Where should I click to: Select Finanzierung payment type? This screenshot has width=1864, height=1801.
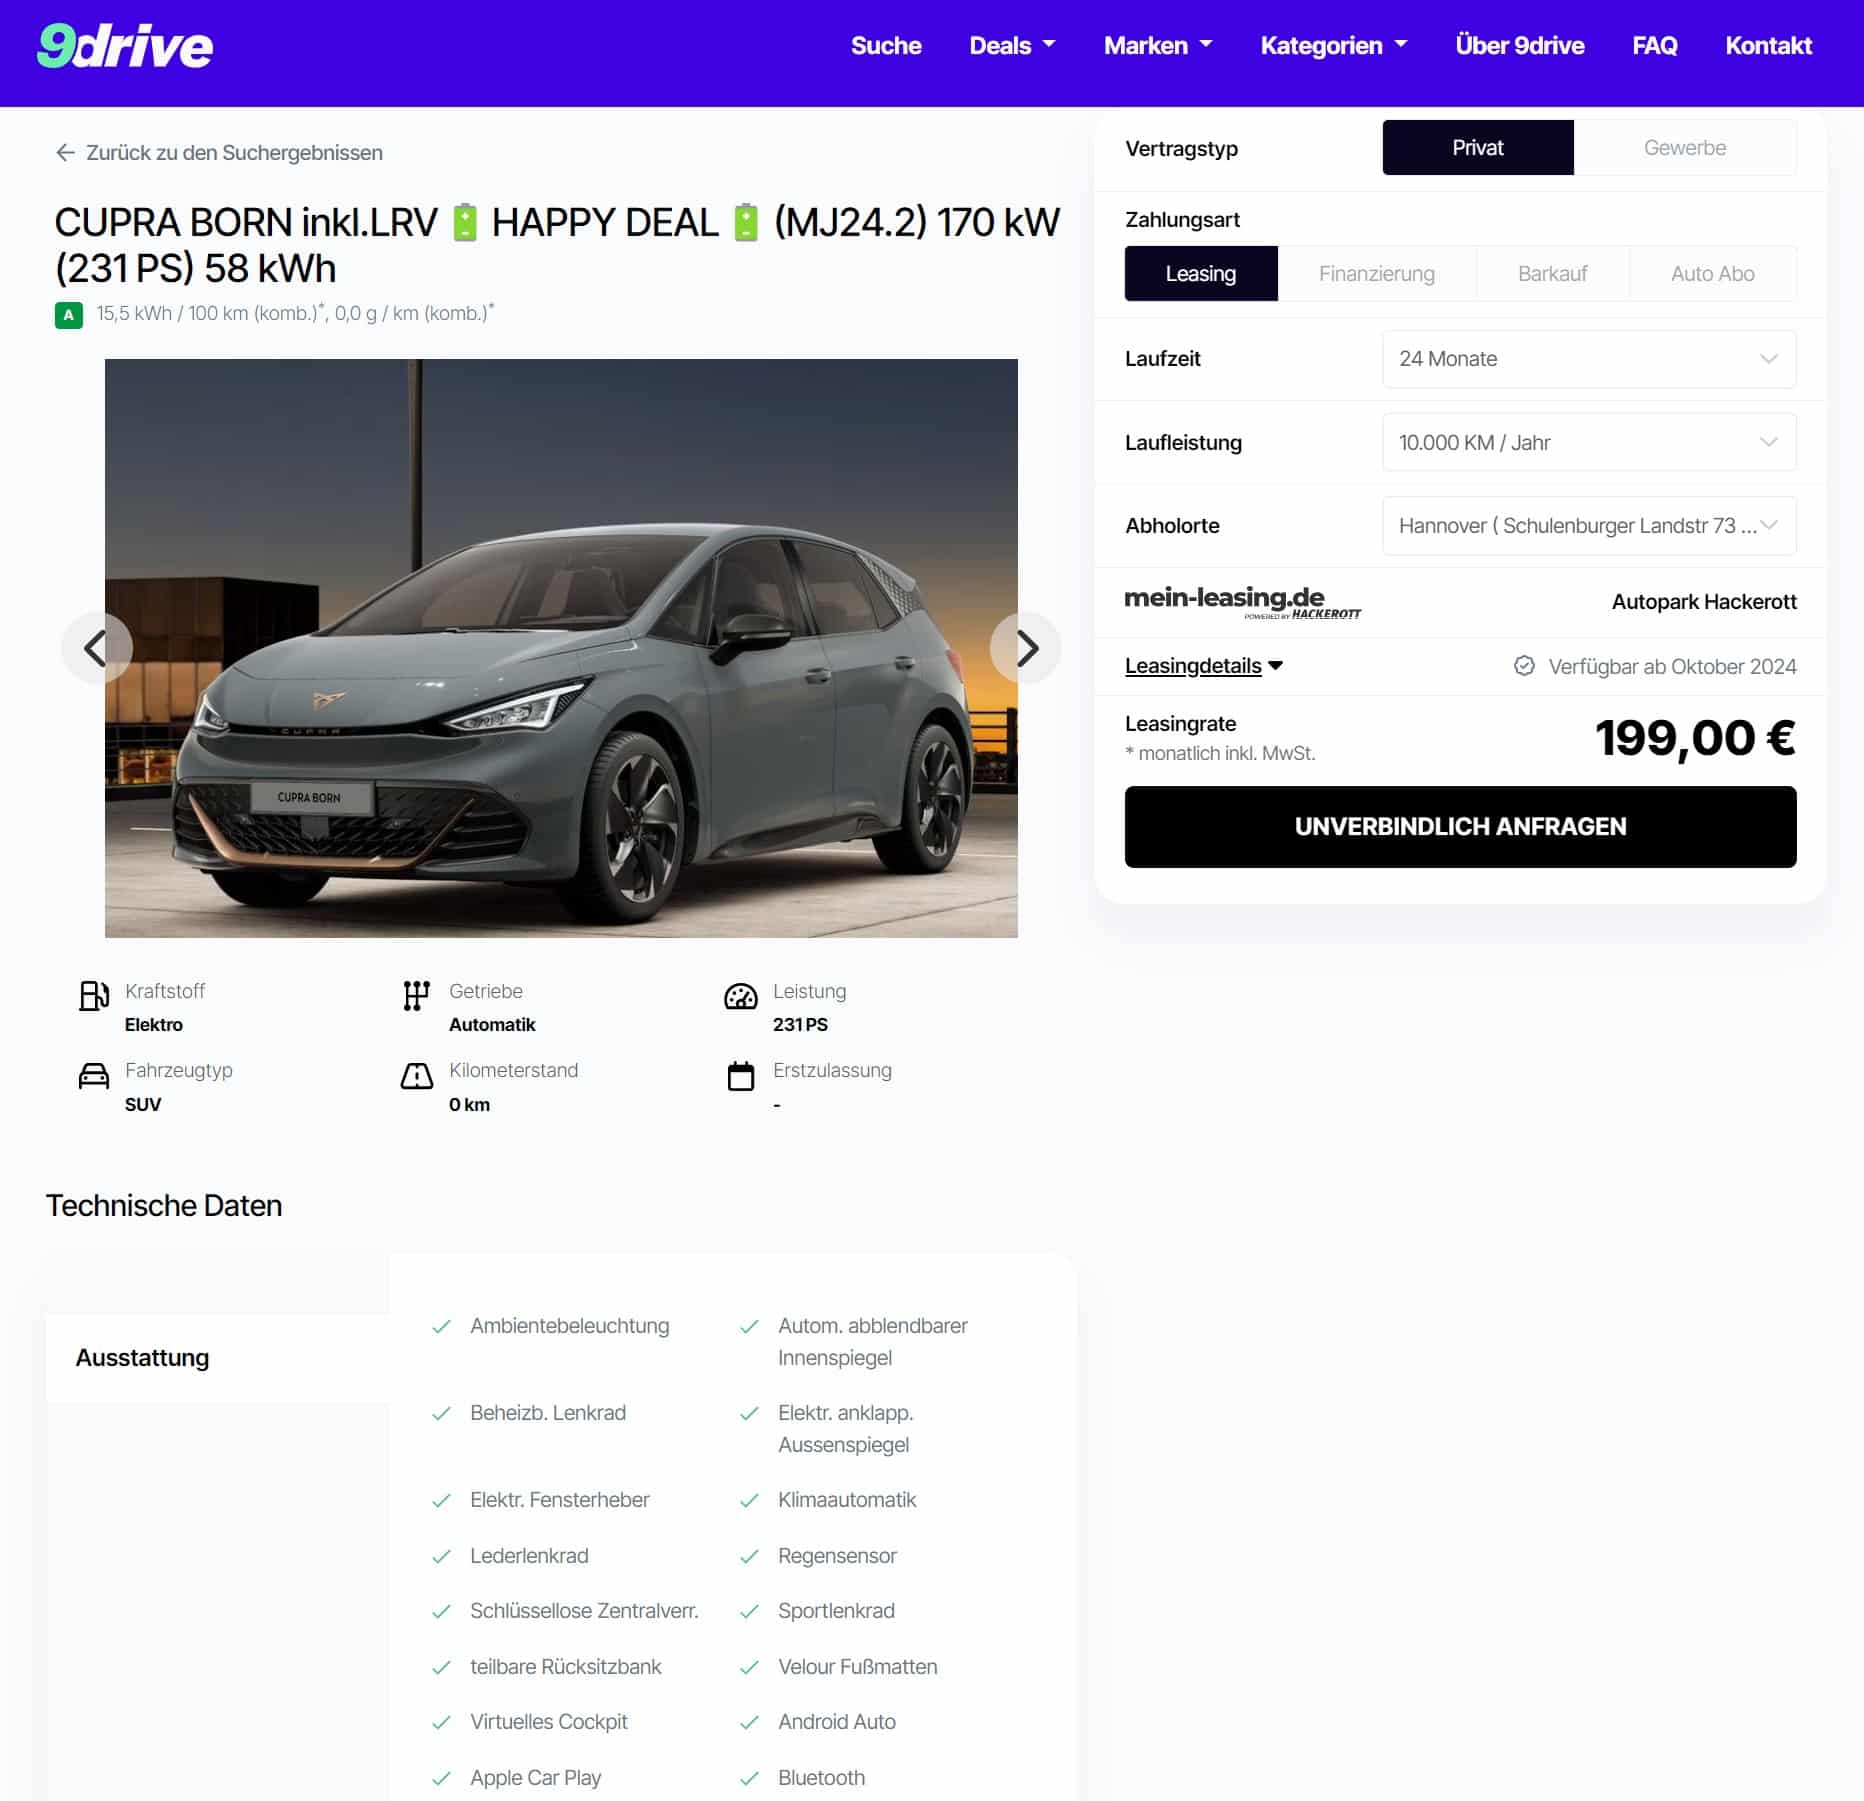(1376, 274)
